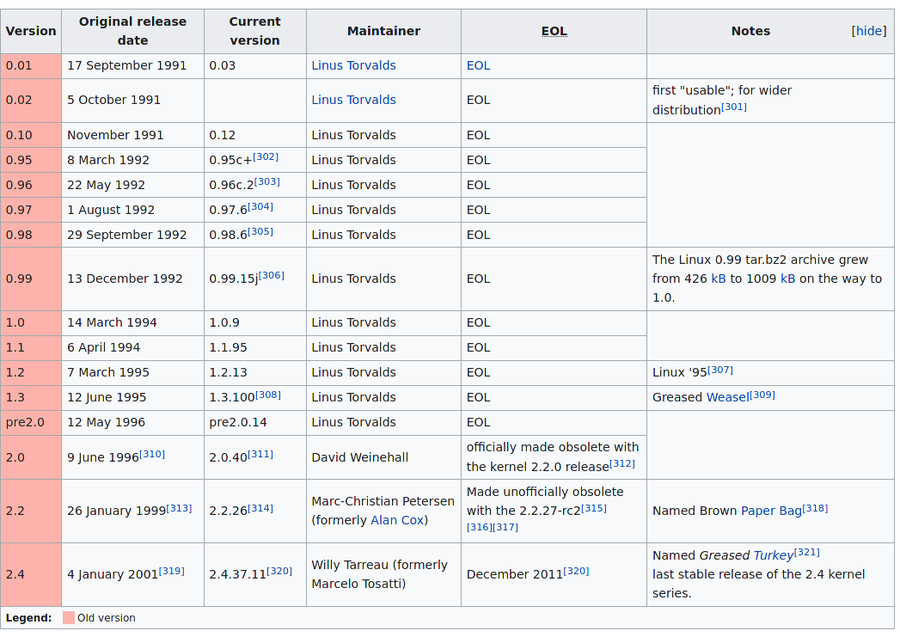This screenshot has width=900, height=637.
Task: Click the Current version column header
Action: point(255,31)
